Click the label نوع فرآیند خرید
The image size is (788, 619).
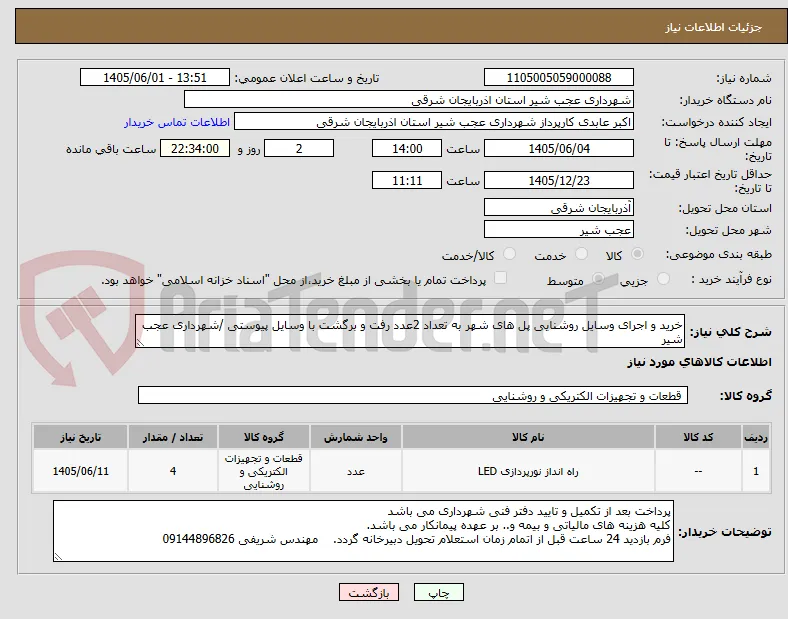click(x=731, y=279)
